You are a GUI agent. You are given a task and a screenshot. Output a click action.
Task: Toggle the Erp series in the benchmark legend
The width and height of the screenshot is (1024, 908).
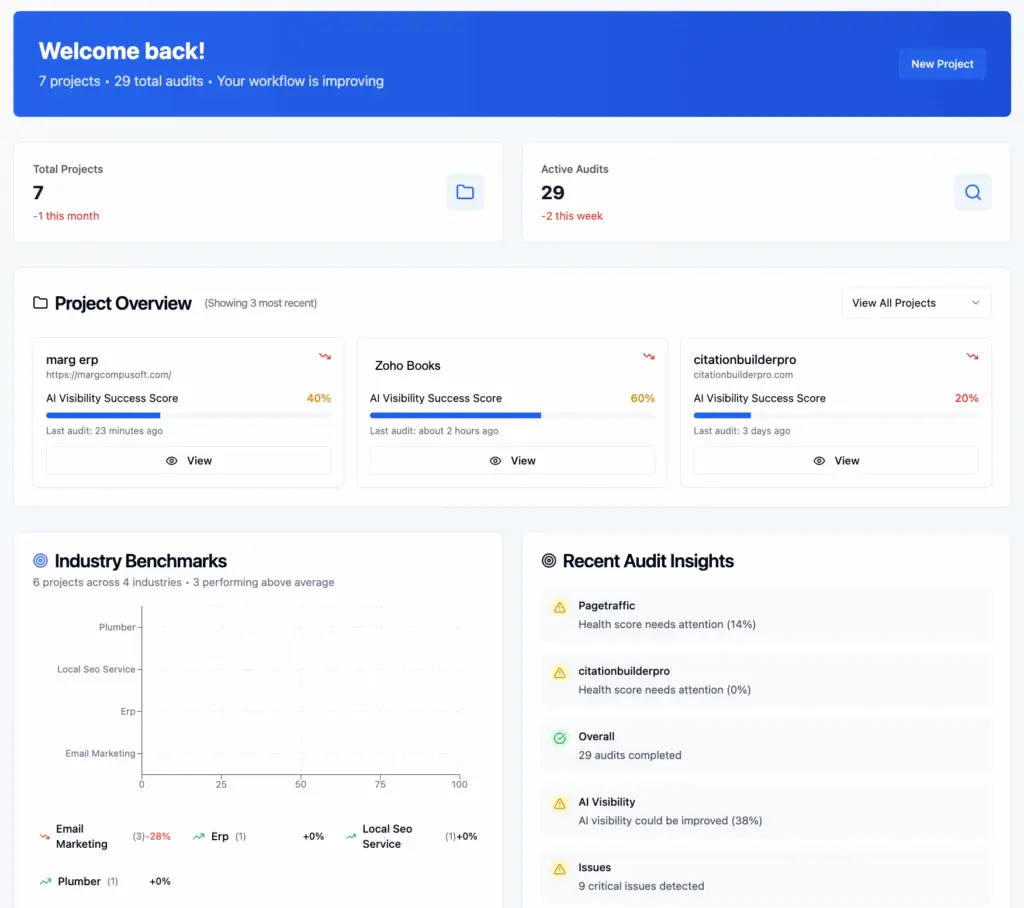pyautogui.click(x=222, y=836)
